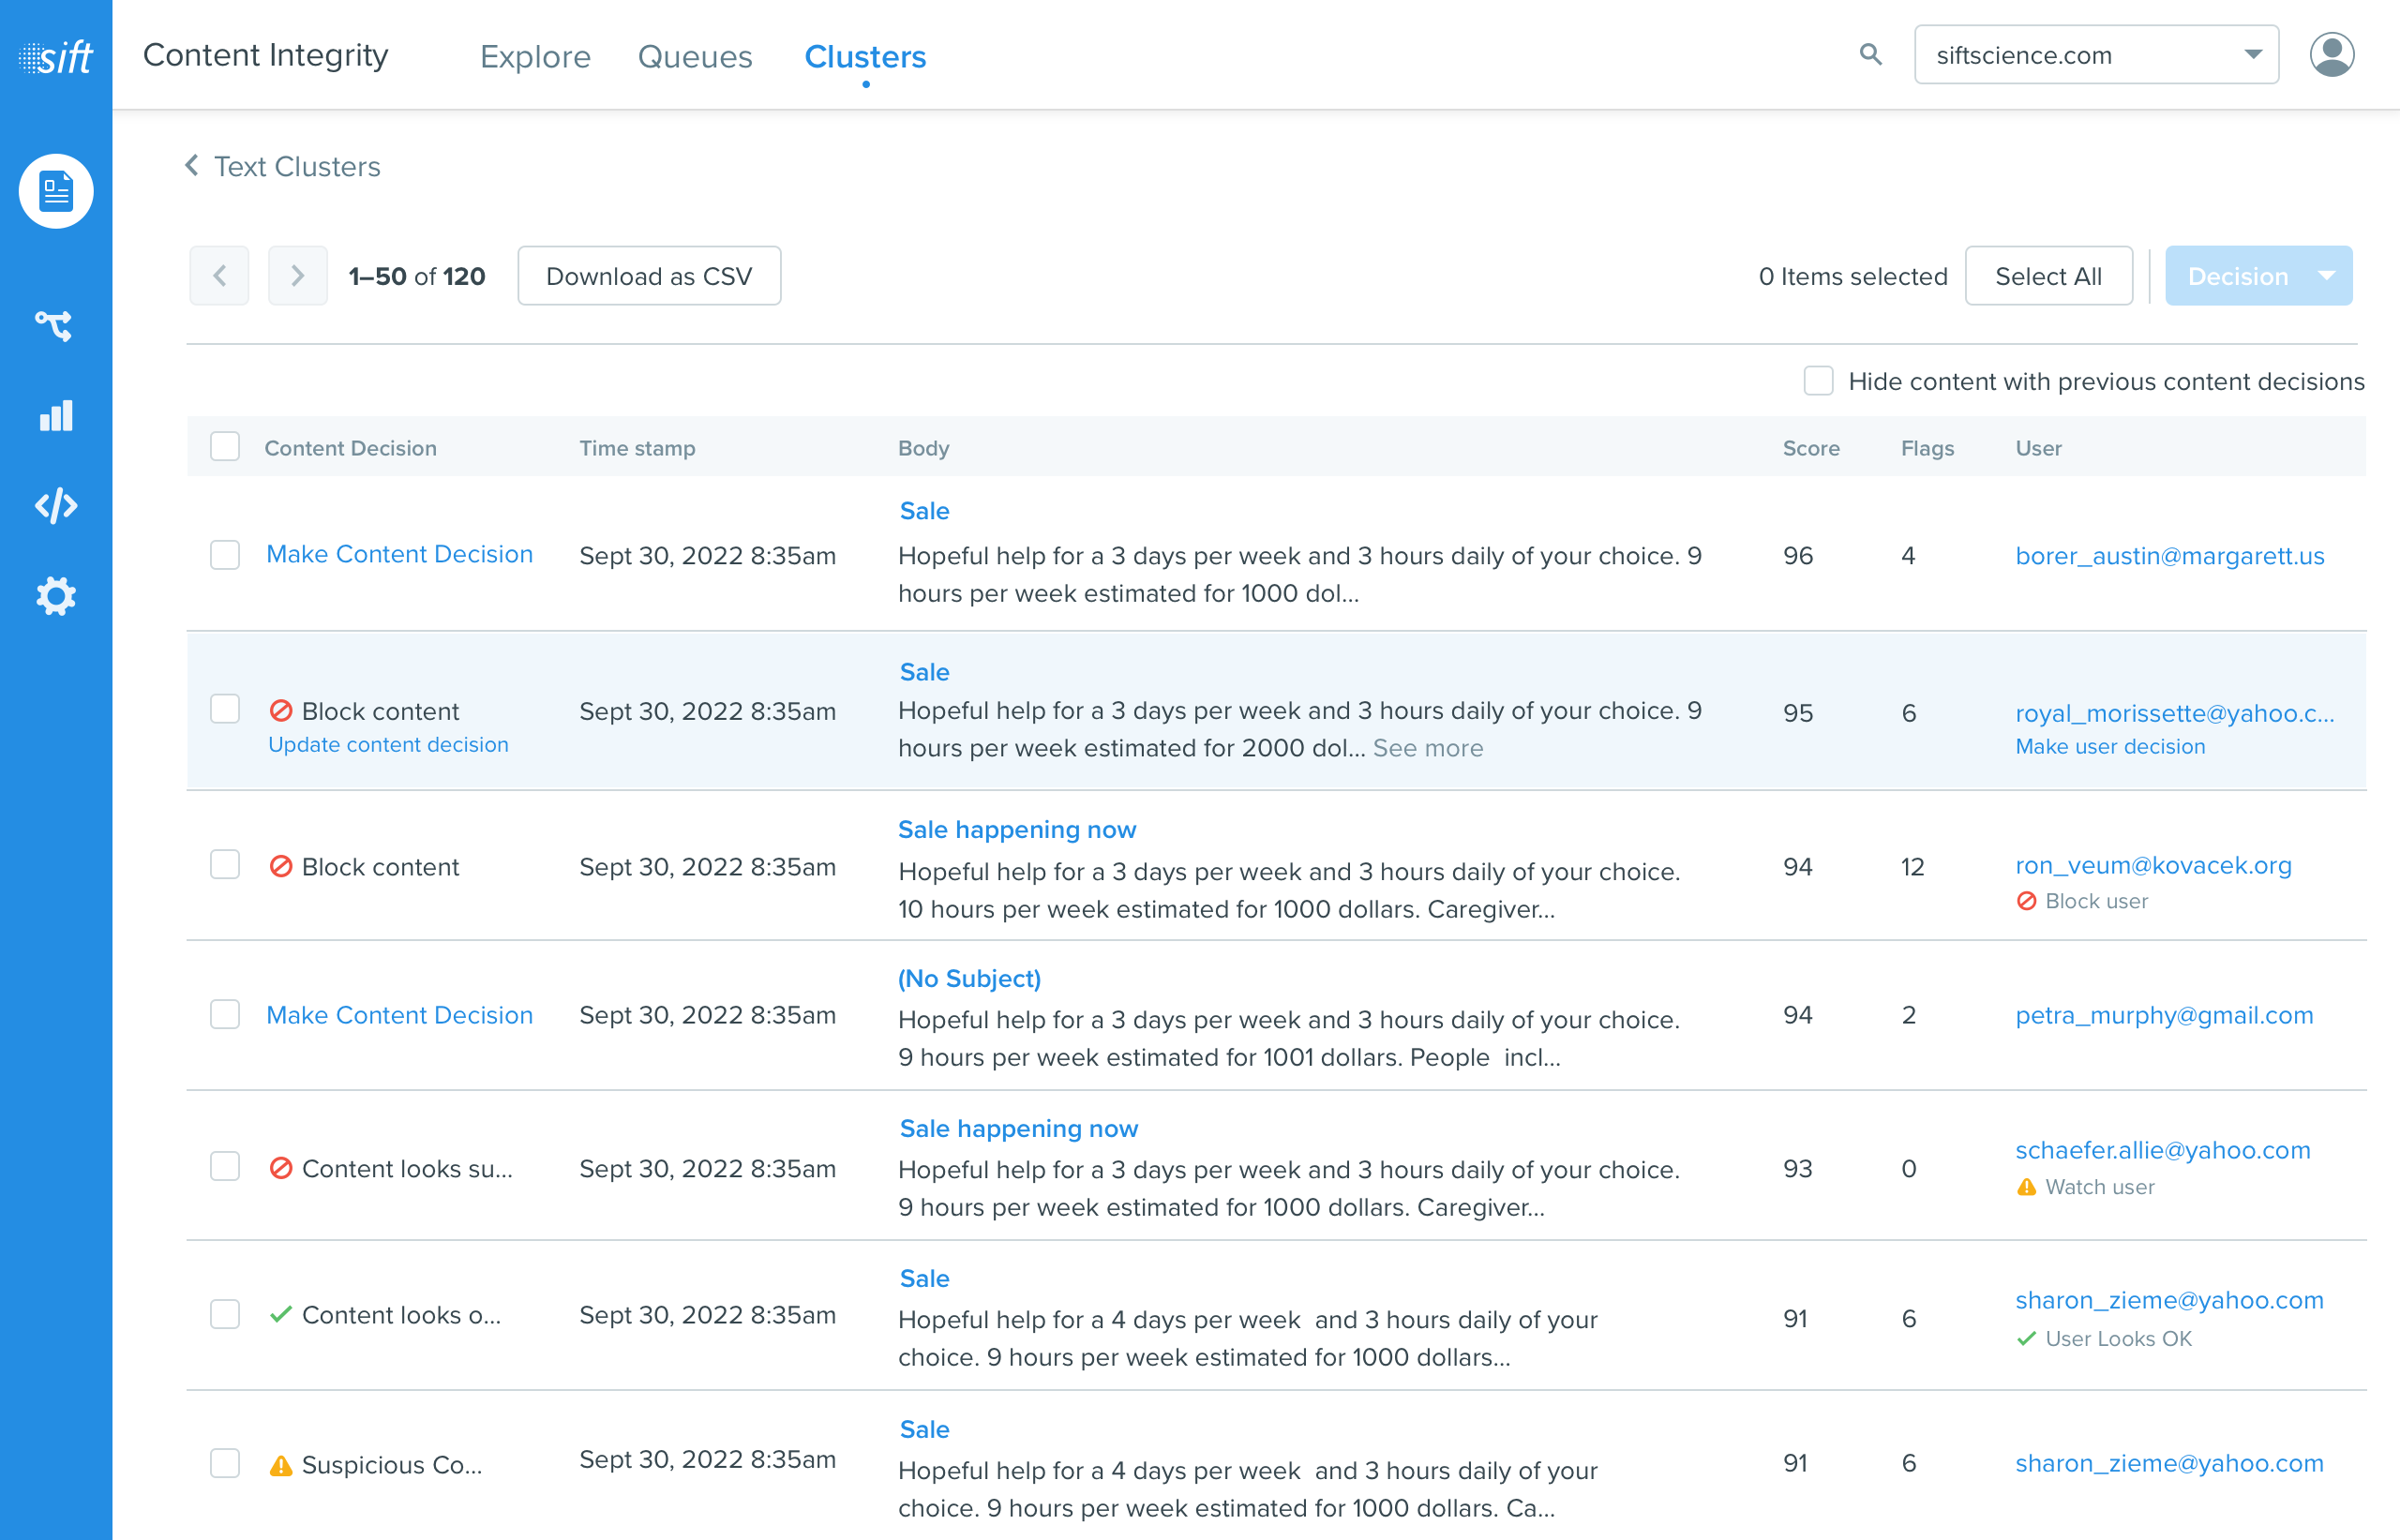This screenshot has height=1540, width=2400.
Task: Click Watch user warning icon
Action: [x=2027, y=1187]
